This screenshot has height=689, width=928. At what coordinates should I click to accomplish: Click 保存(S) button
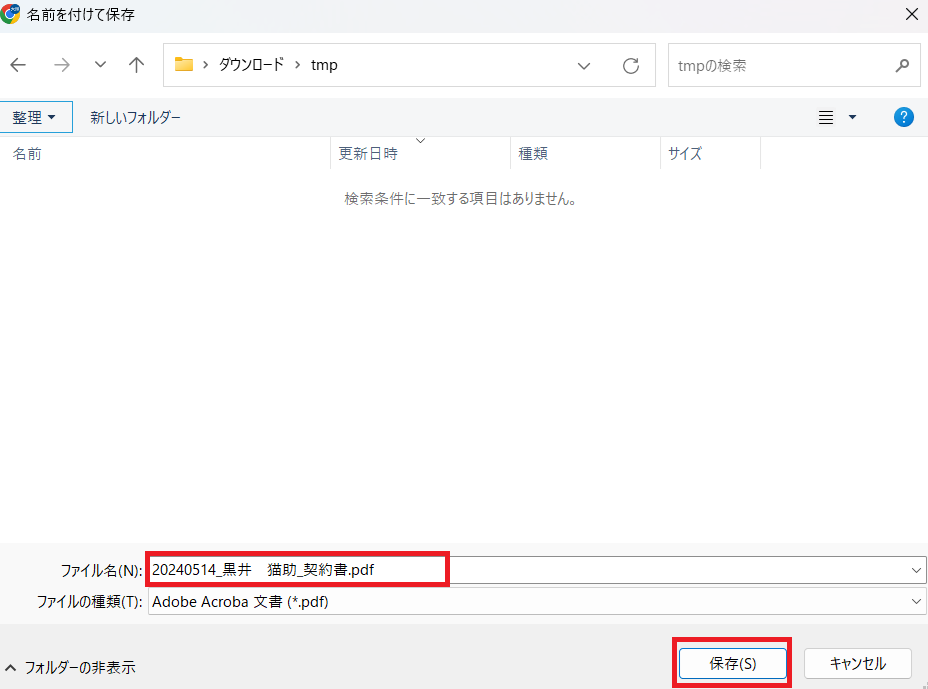pos(732,663)
